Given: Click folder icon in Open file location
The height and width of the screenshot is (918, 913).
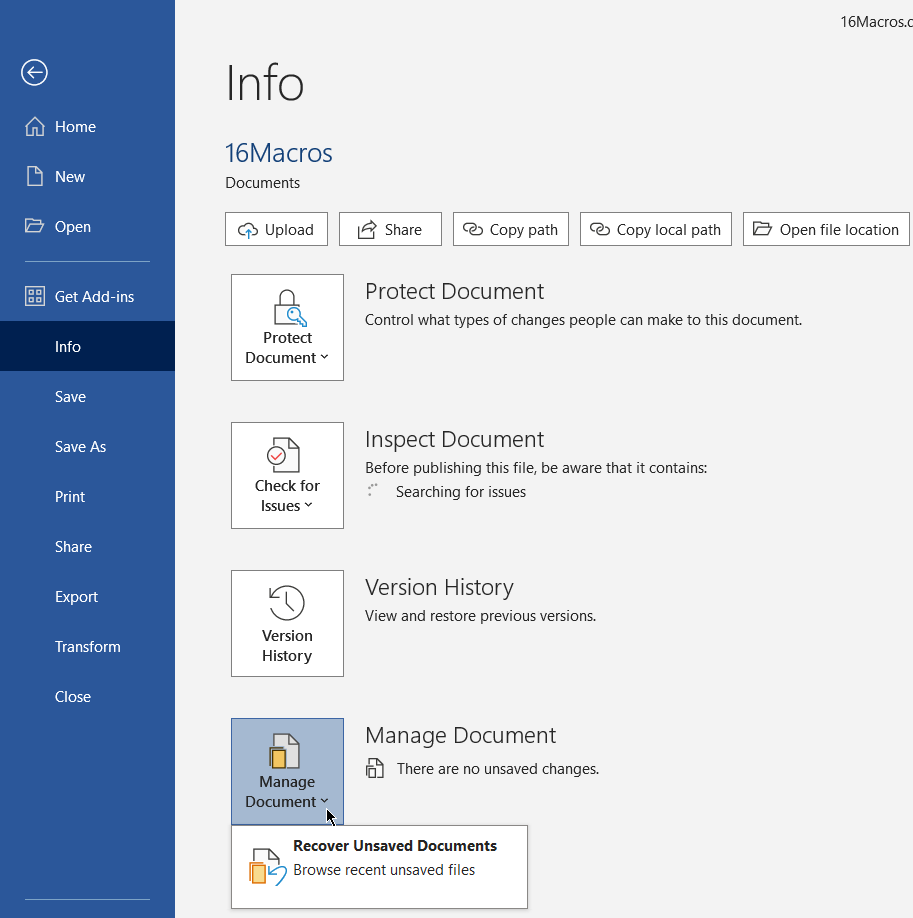Looking at the screenshot, I should [x=762, y=228].
